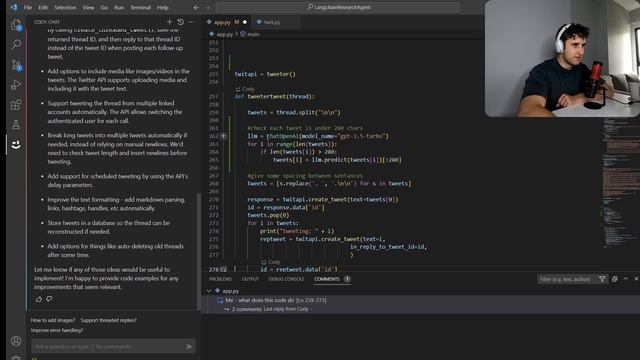This screenshot has height=360, width=640.
Task: Open the Run and Debug view
Action: coord(16,84)
